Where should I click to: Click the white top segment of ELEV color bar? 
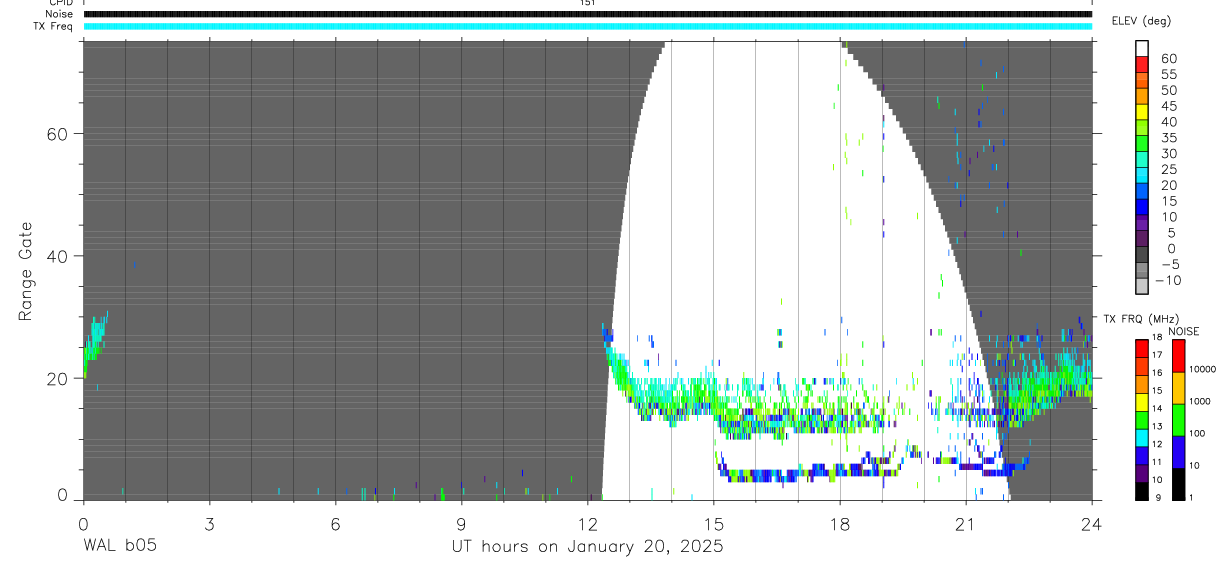pos(1142,49)
